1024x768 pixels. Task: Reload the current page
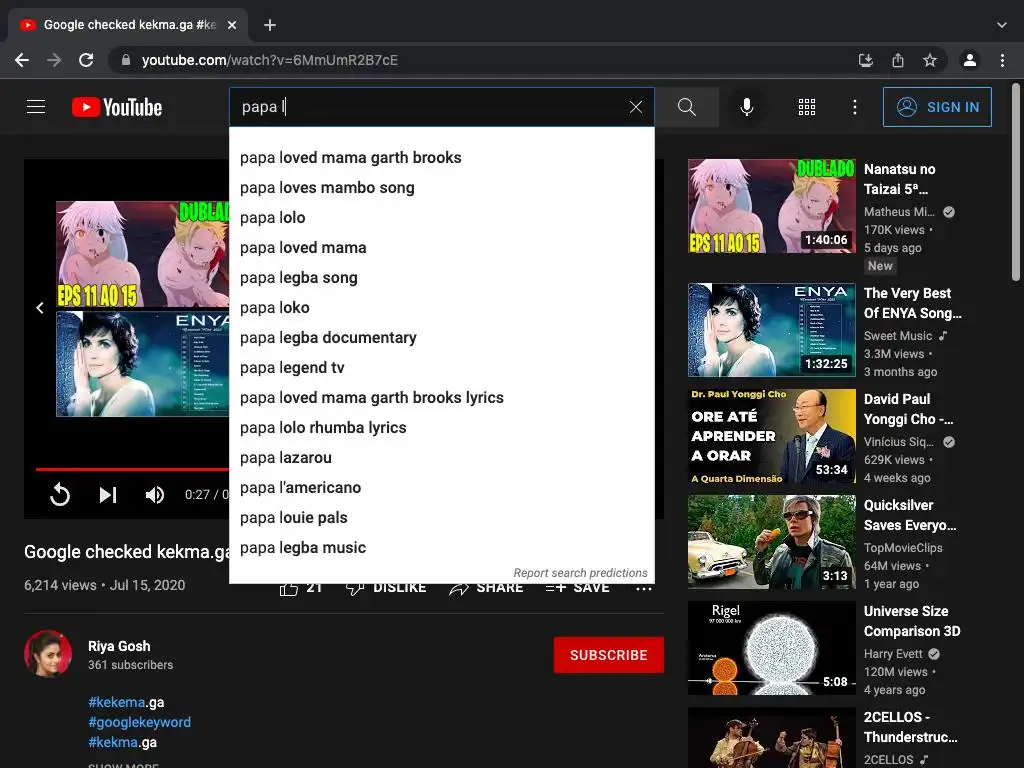pos(86,60)
